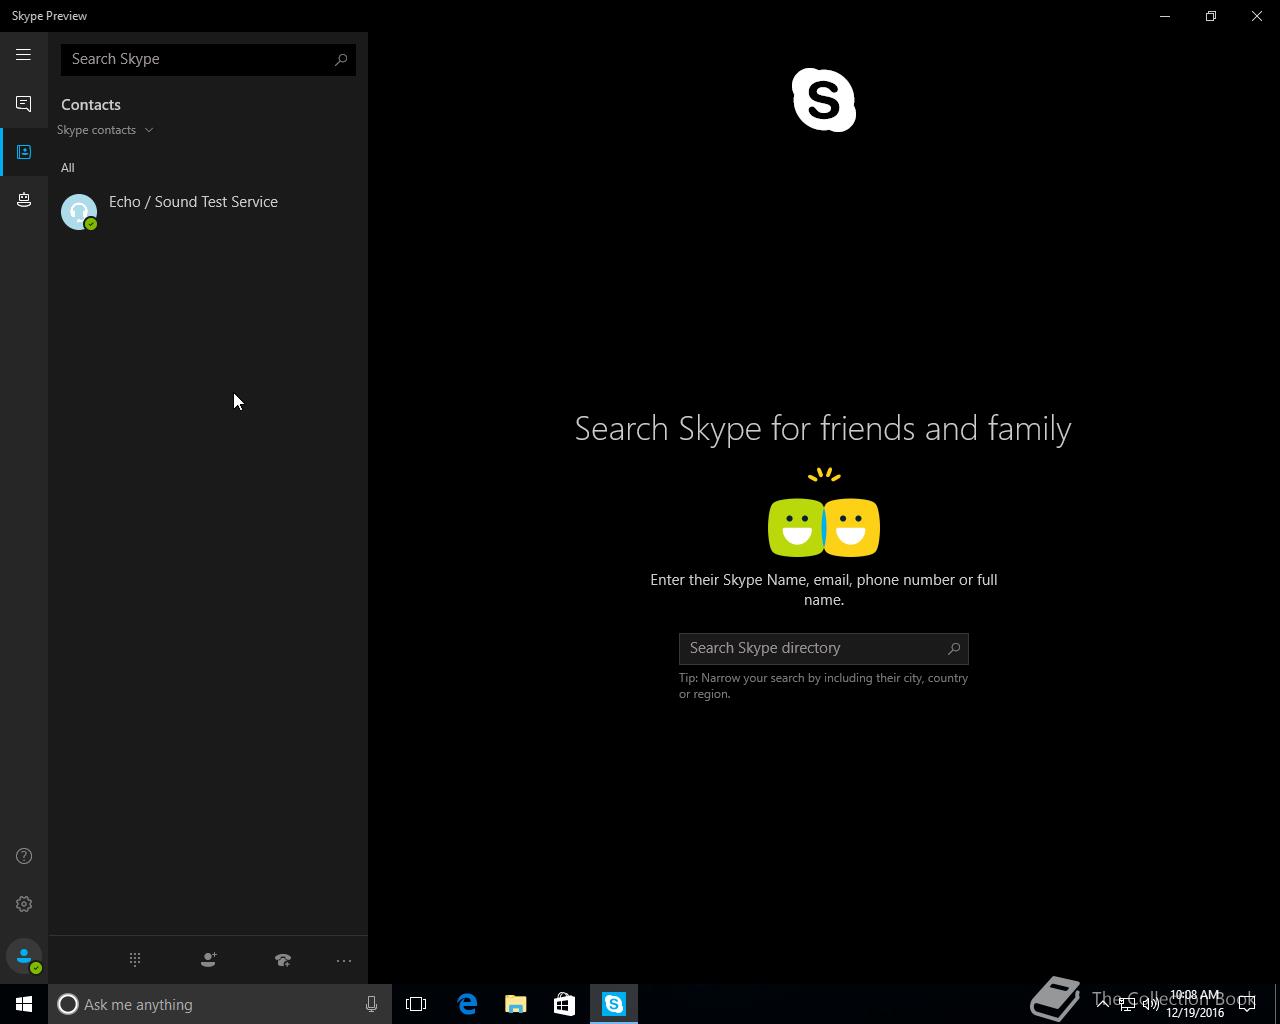Open Help from the sidebar
1280x1024 pixels.
click(24, 856)
